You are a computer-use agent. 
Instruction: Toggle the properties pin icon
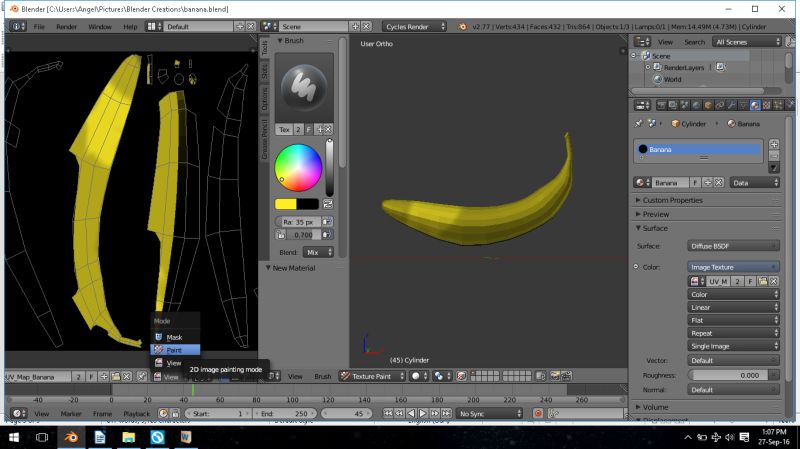coord(638,123)
